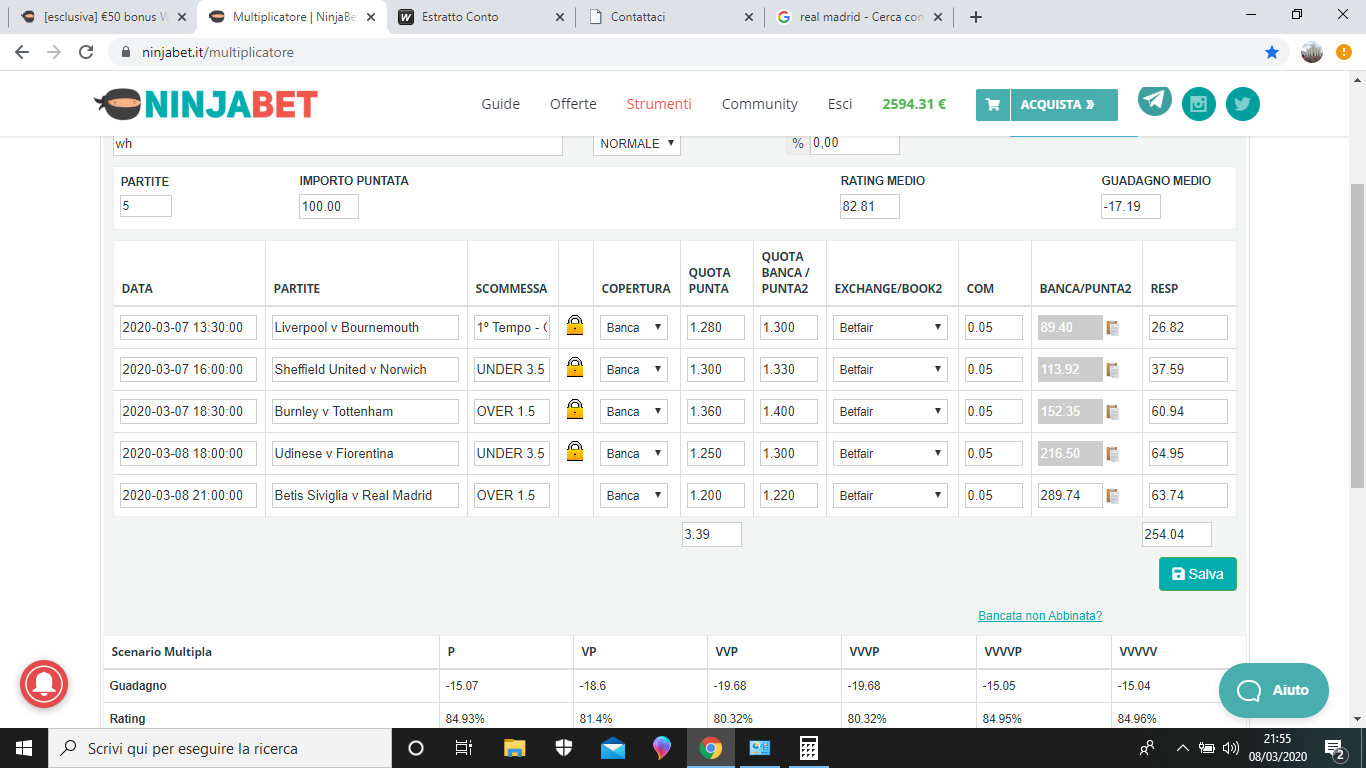
Task: Click the 2594.31 € balance
Action: [914, 104]
